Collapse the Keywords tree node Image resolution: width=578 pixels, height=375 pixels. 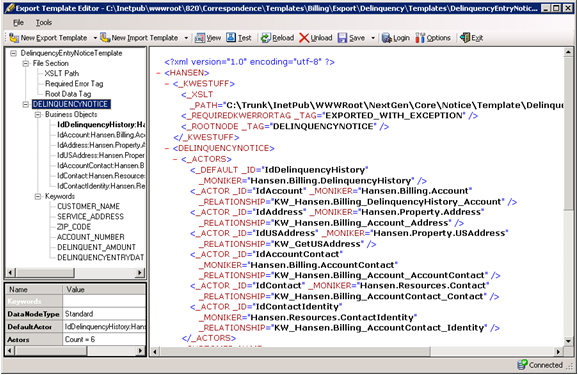[x=38, y=197]
